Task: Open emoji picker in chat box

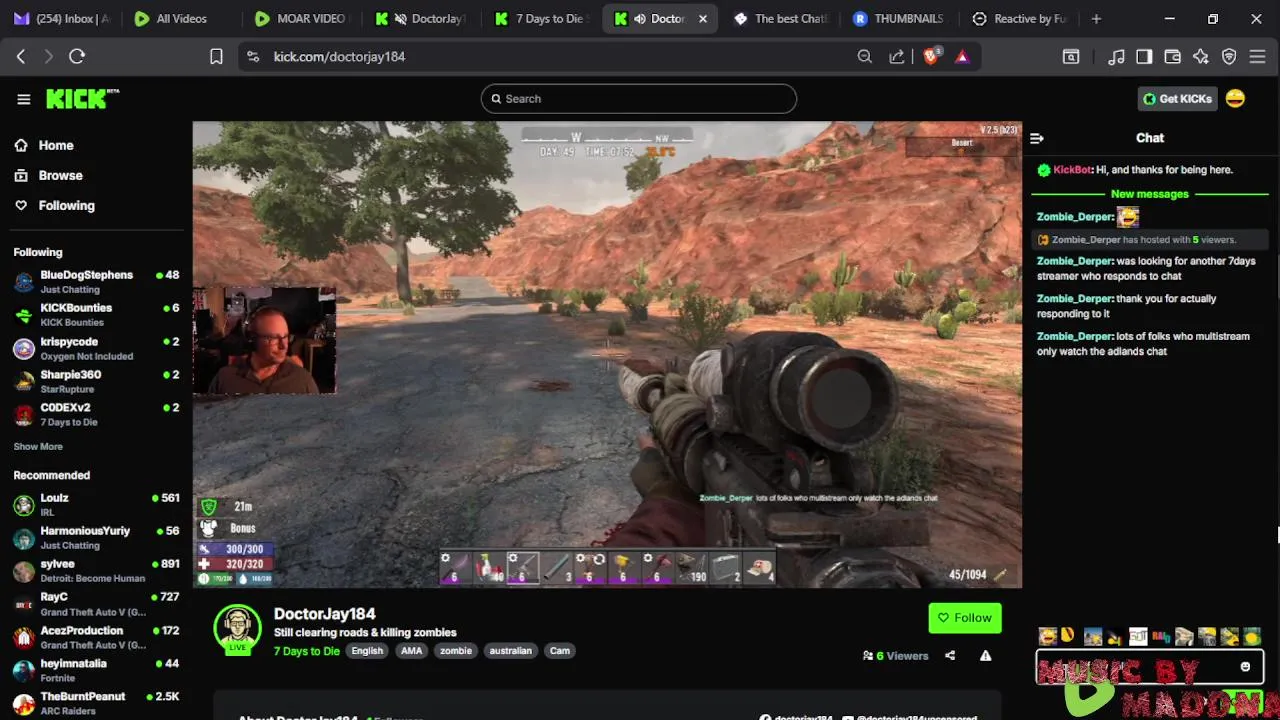Action: pyautogui.click(x=1245, y=667)
